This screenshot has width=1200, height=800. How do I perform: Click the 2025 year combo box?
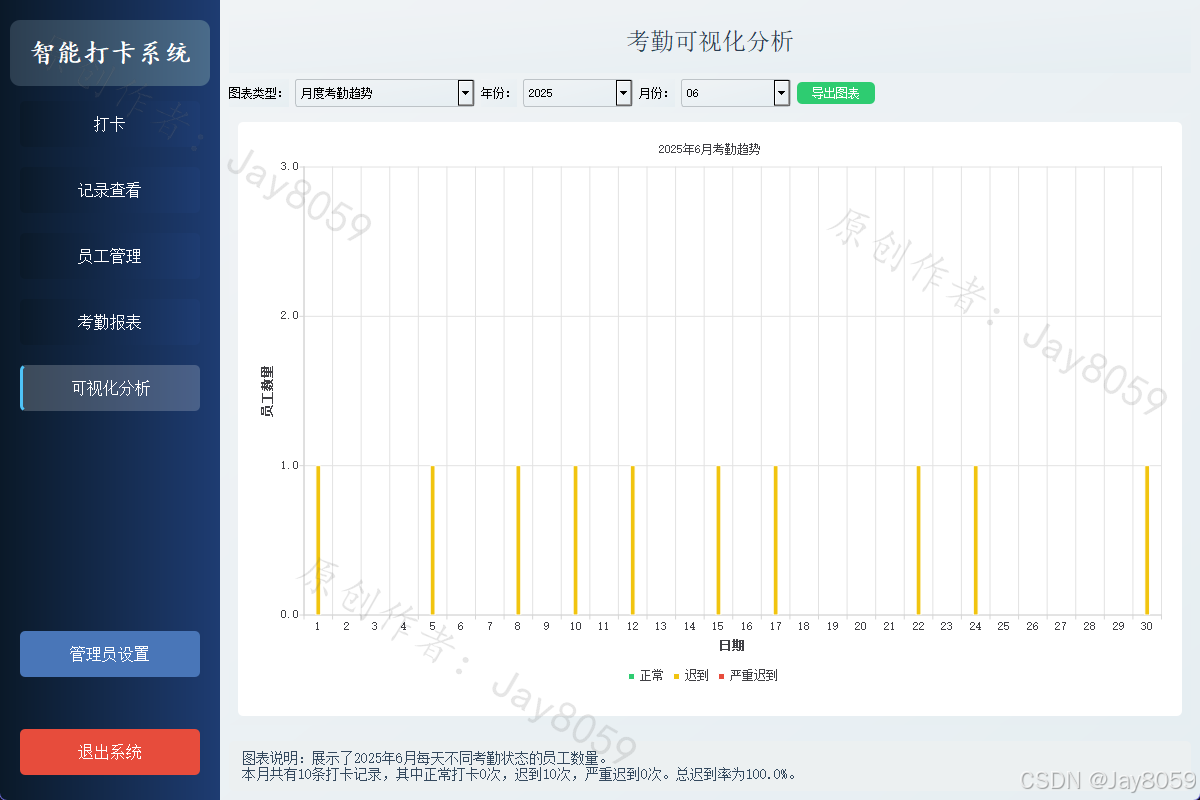[x=578, y=93]
